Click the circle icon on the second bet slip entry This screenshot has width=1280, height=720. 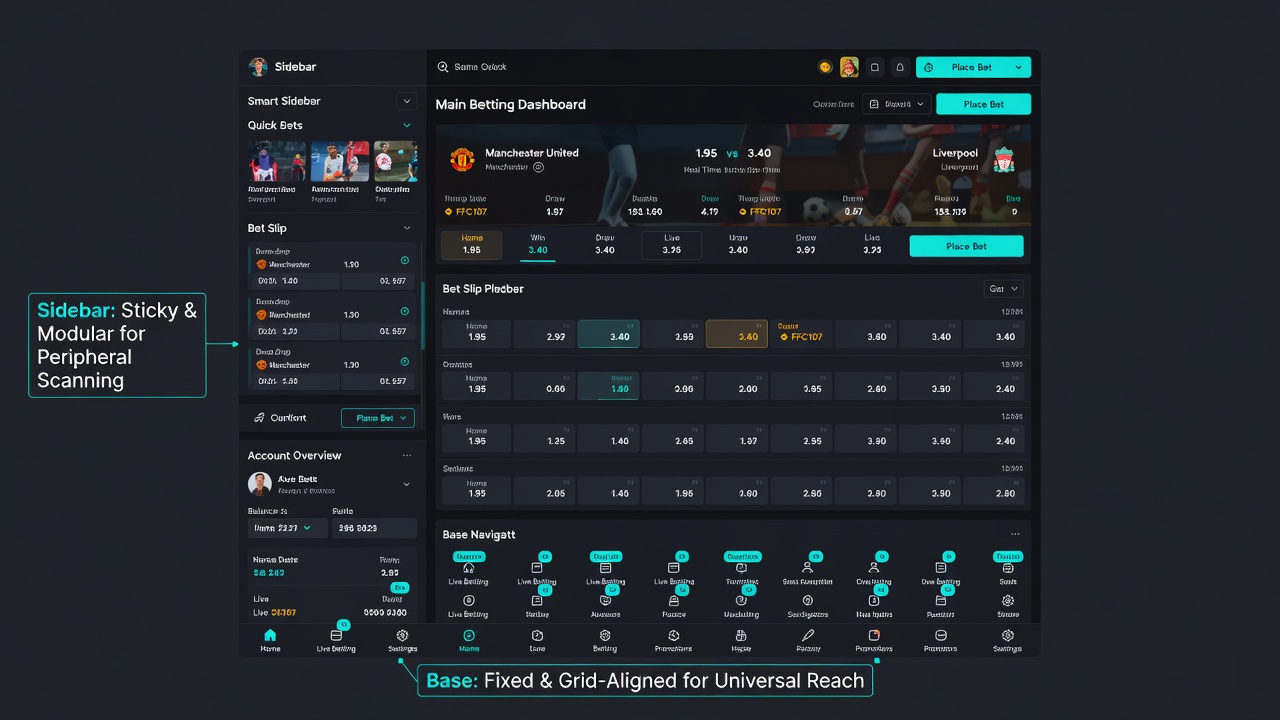[x=405, y=311]
